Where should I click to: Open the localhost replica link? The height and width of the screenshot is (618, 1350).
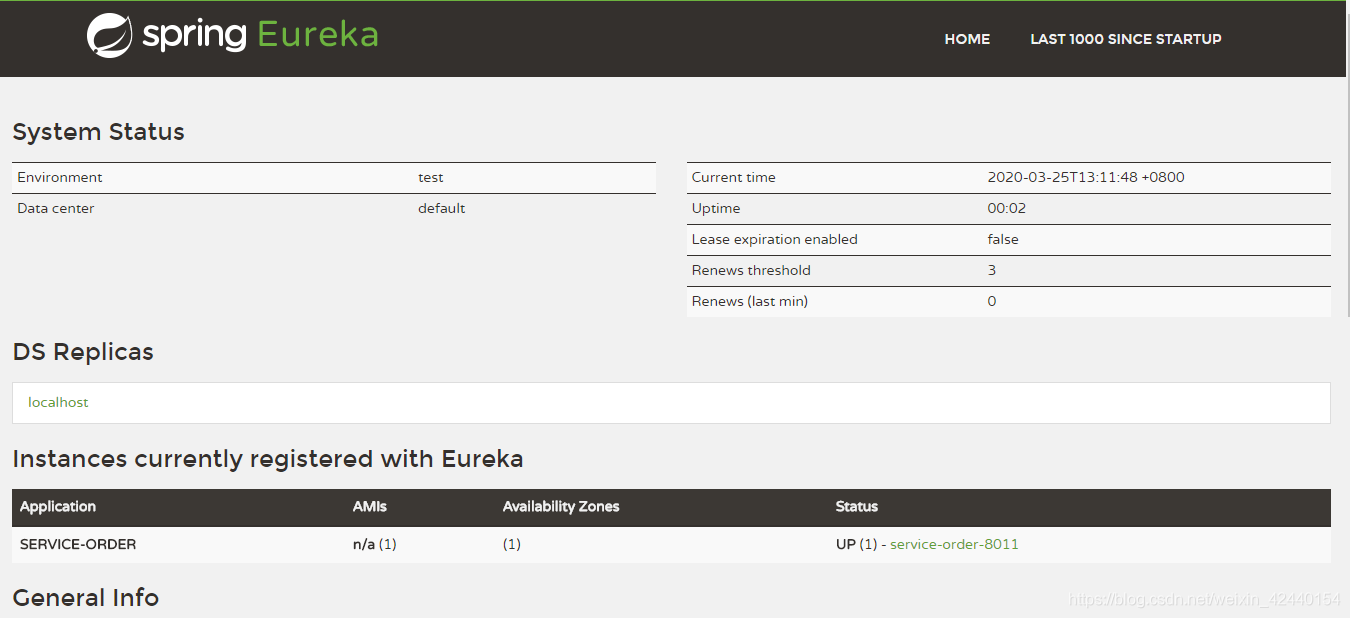tap(58, 402)
